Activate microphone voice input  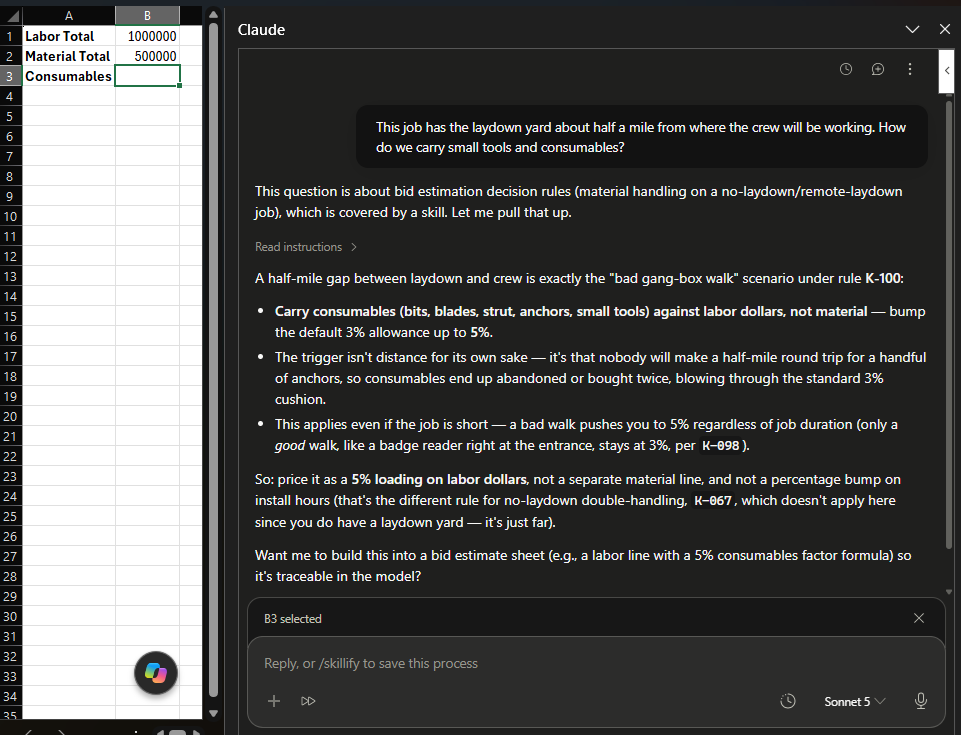click(x=921, y=701)
